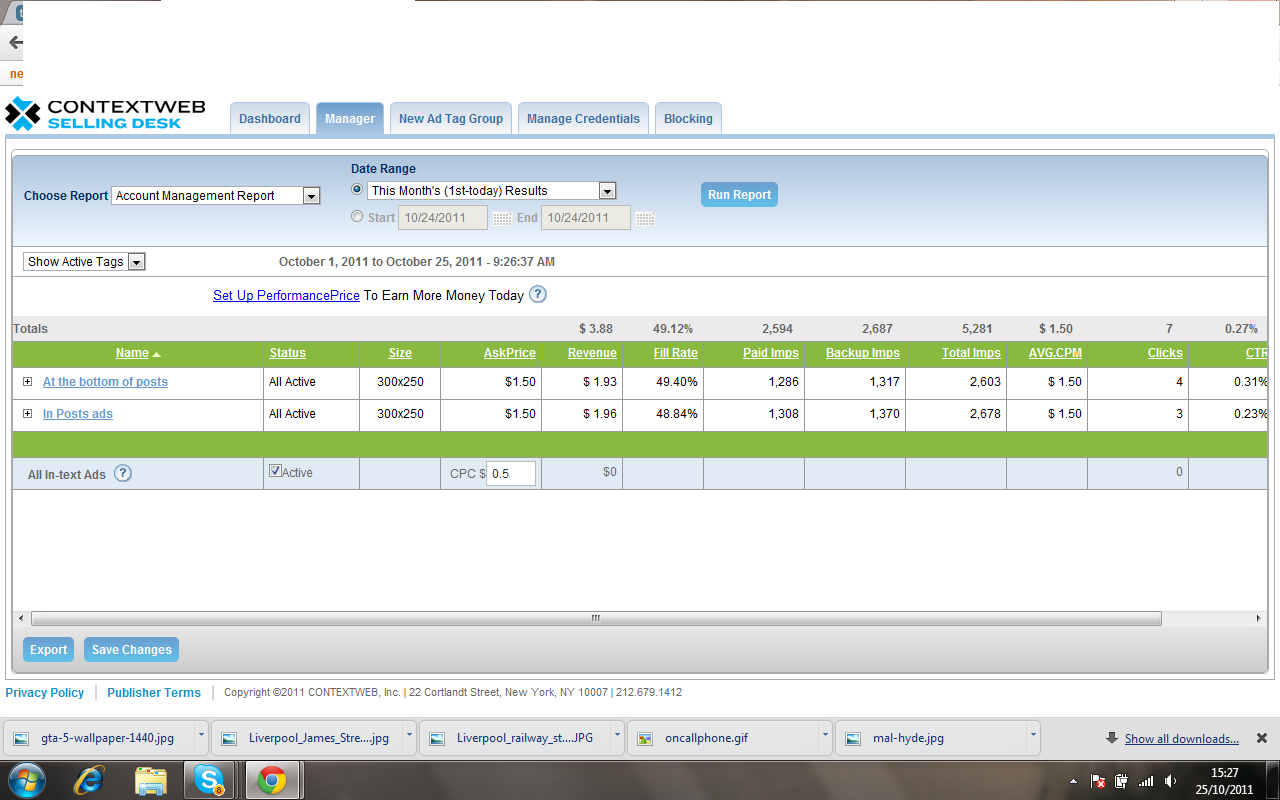Open the New Ad Tag Group tab
Image resolution: width=1280 pixels, height=800 pixels.
pos(450,118)
